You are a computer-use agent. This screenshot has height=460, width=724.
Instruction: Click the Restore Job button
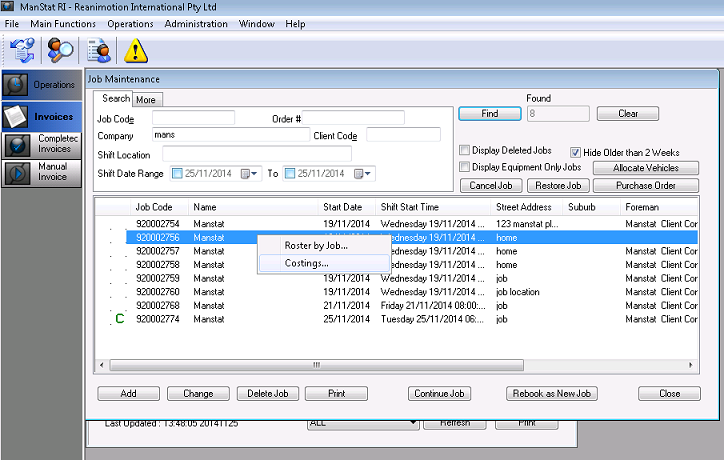(x=558, y=186)
